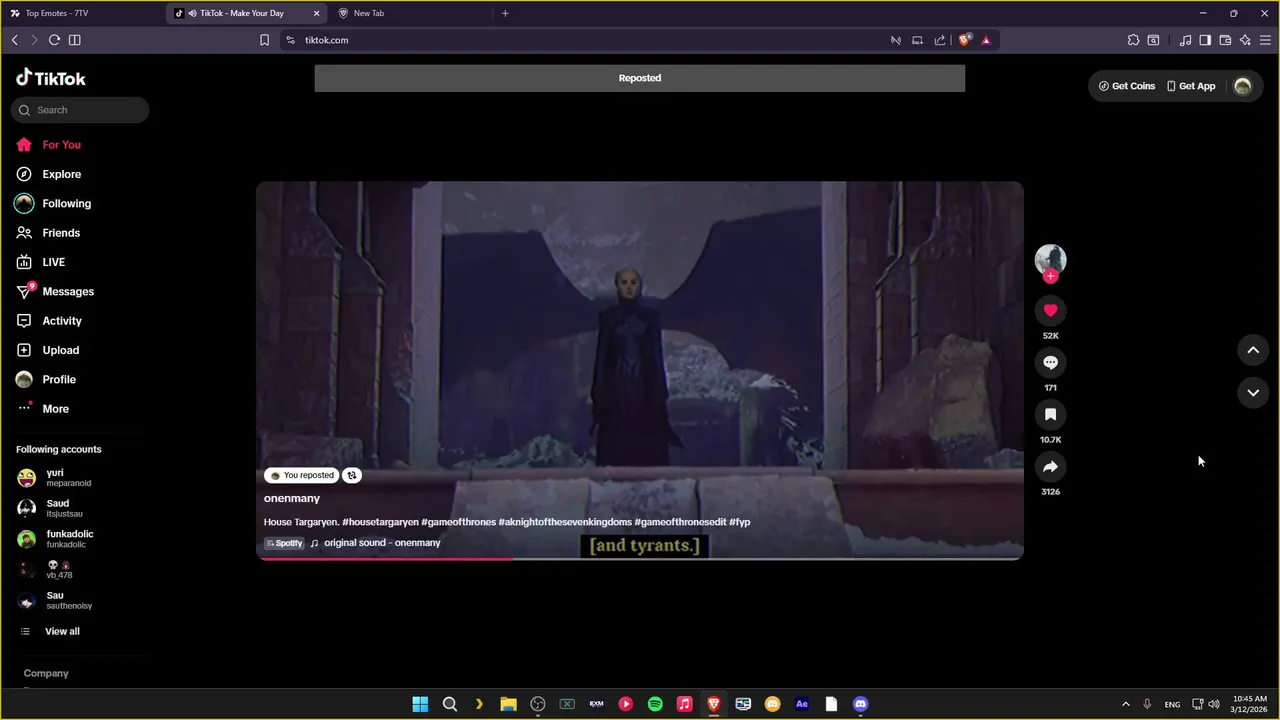
Task: Go to the previous video with up chevron
Action: (x=1253, y=350)
